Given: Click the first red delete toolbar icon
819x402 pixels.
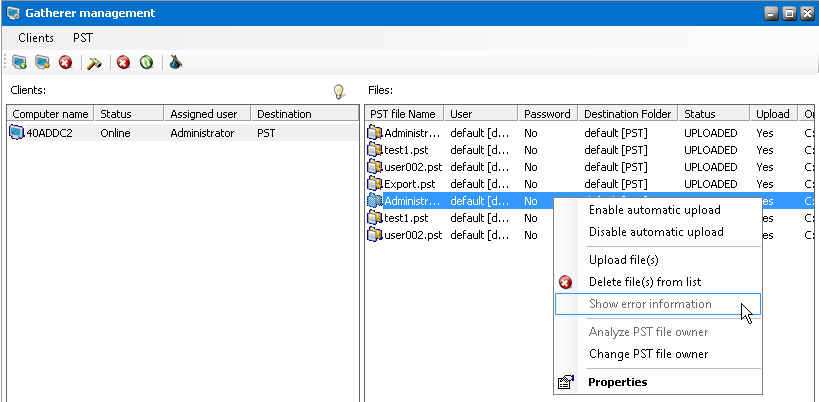Looking at the screenshot, I should (x=65, y=62).
